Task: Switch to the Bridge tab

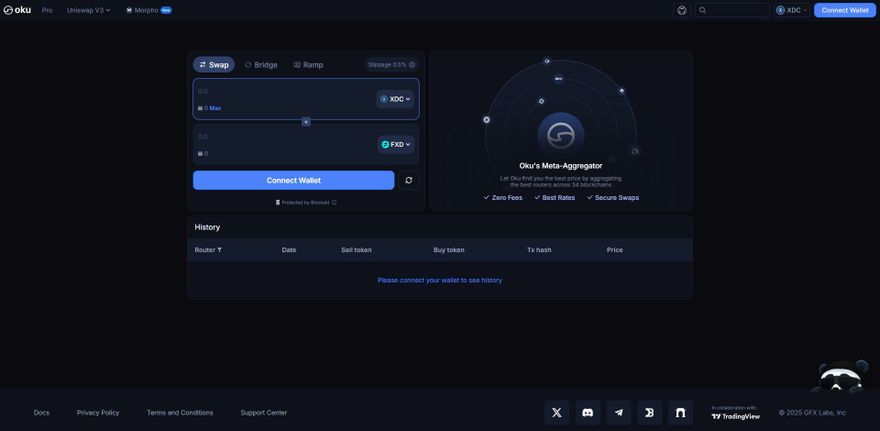Action: (261, 64)
